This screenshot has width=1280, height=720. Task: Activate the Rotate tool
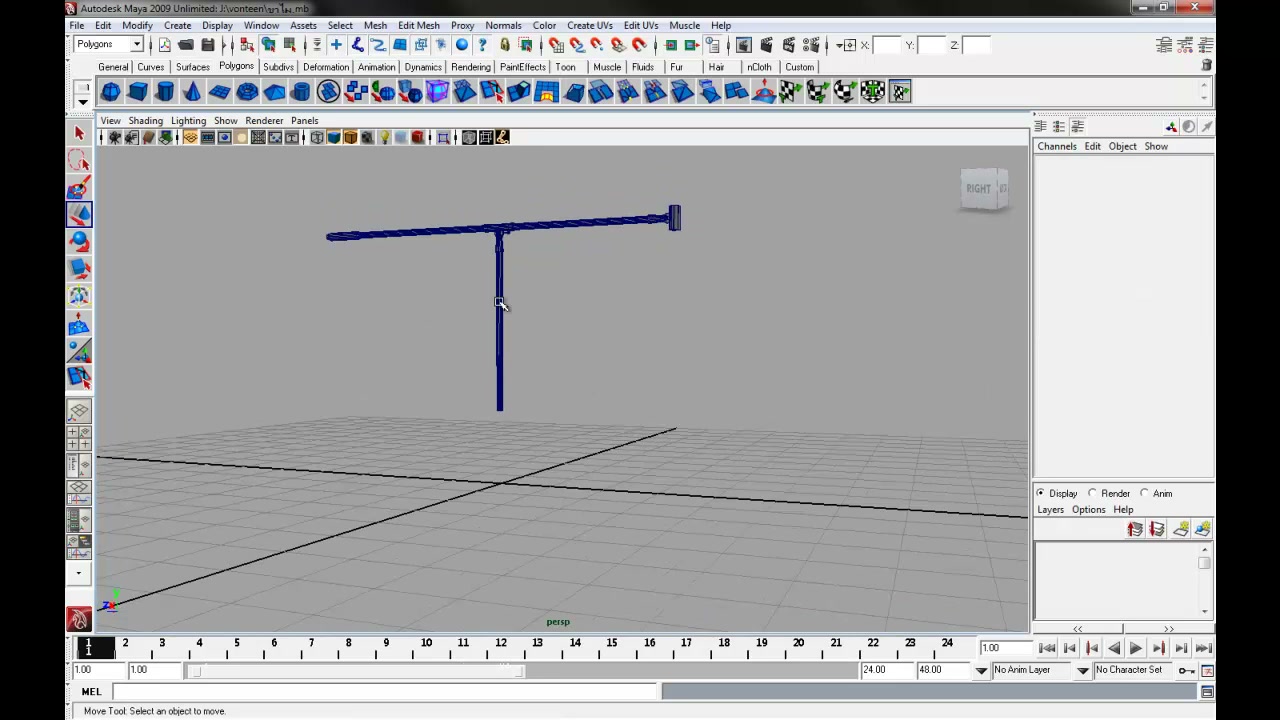pos(79,241)
